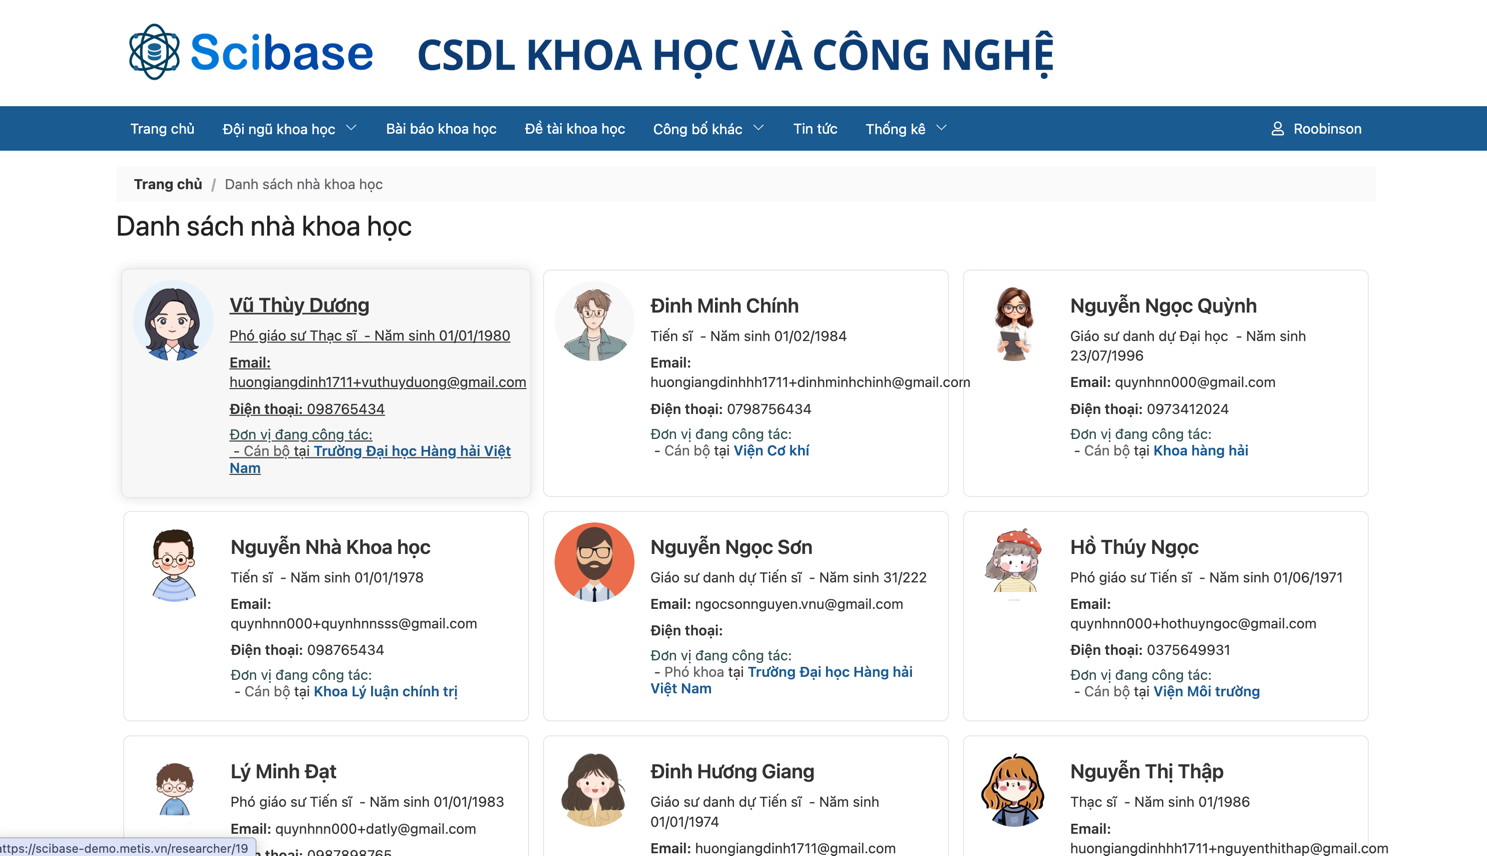
Task: Click the user profile icon beside Roobinson
Action: (x=1277, y=129)
